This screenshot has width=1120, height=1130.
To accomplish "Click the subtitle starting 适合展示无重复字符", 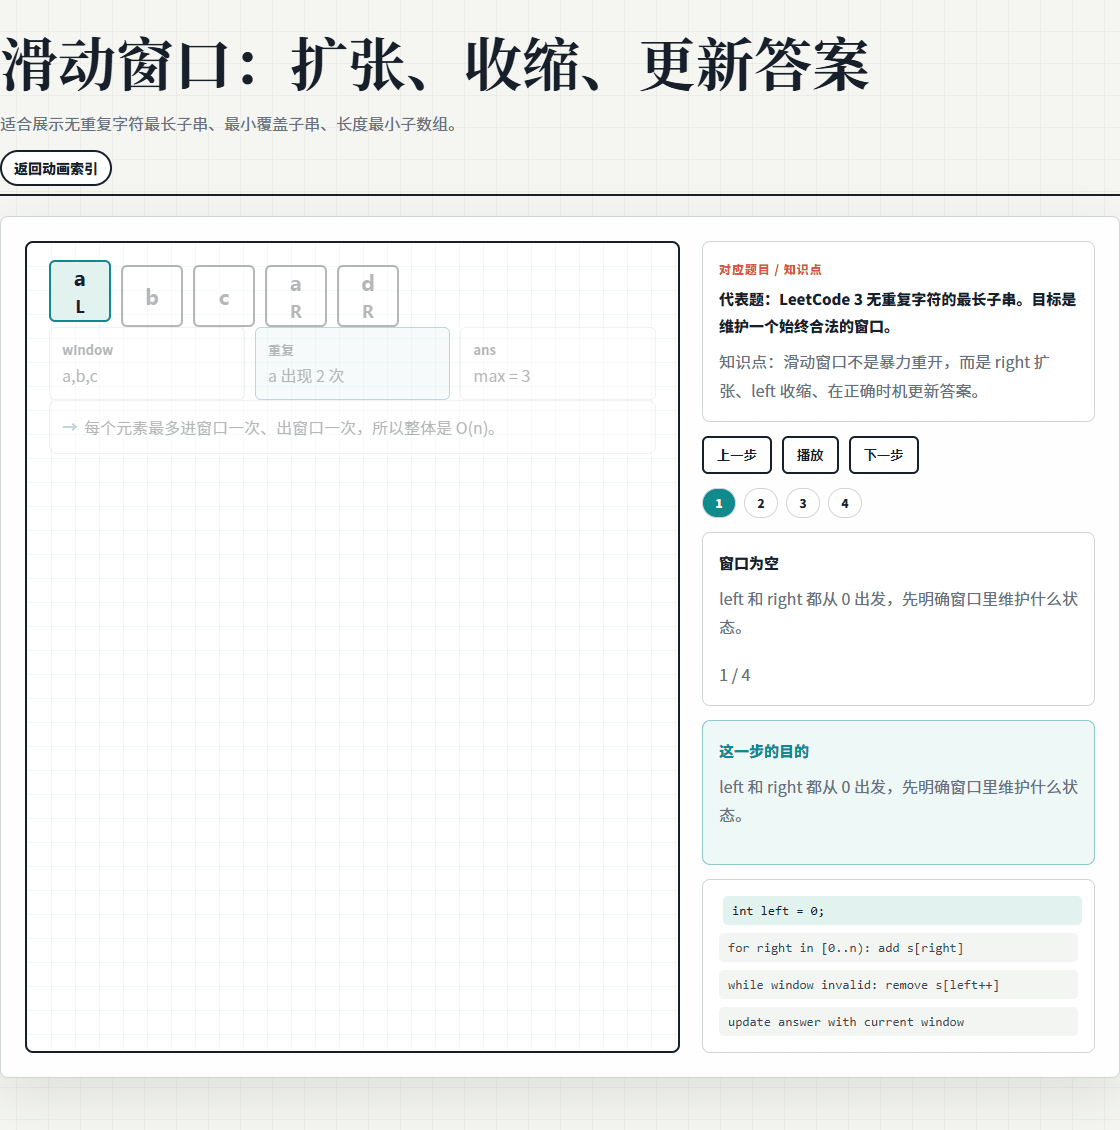I will [229, 124].
